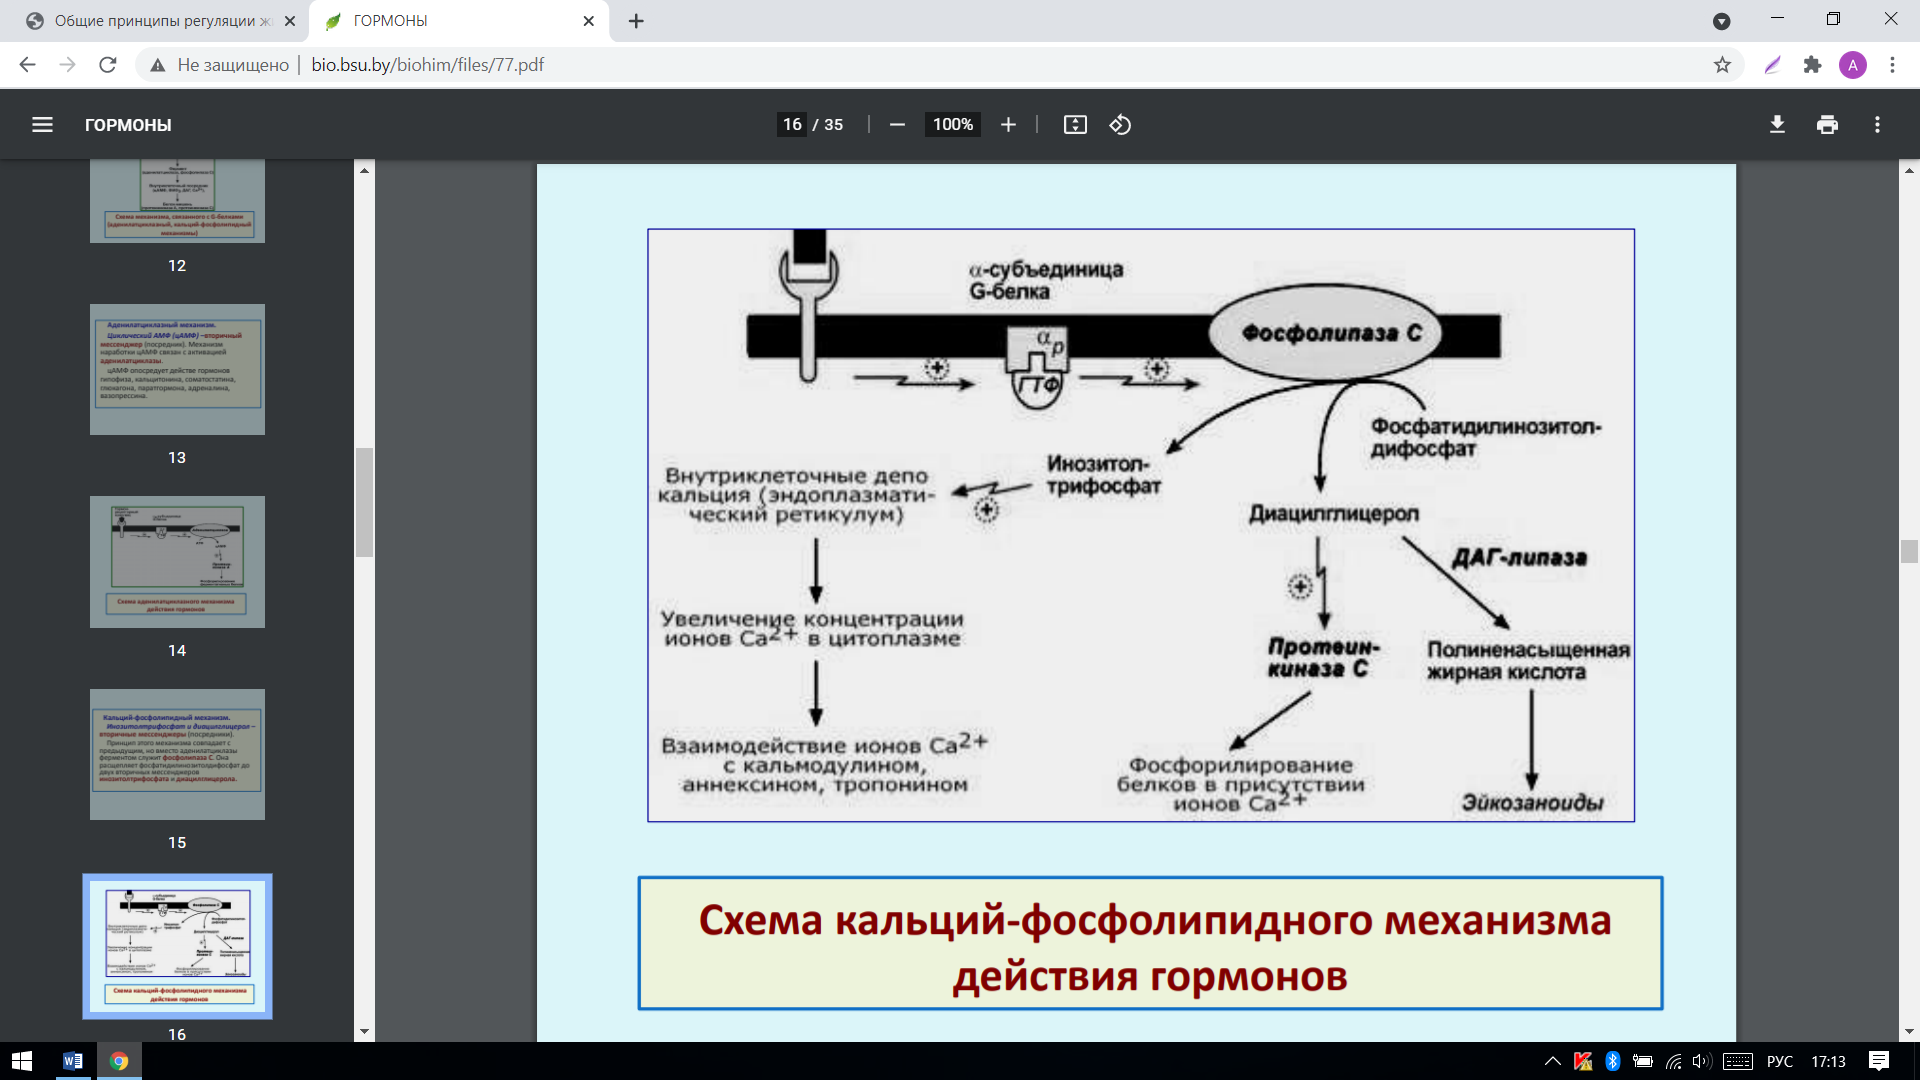This screenshot has width=1920, height=1080.
Task: Open the purple profile avatar
Action: [x=1853, y=65]
